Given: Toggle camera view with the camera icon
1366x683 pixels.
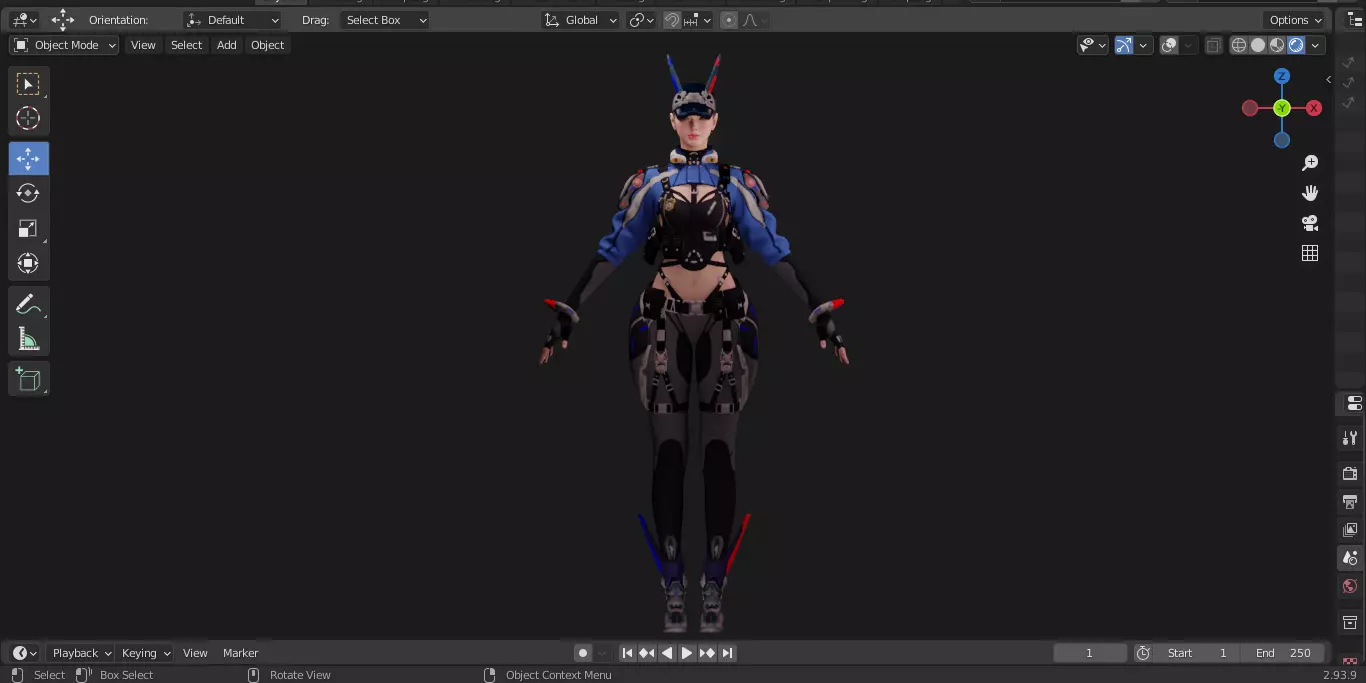Looking at the screenshot, I should [x=1310, y=223].
